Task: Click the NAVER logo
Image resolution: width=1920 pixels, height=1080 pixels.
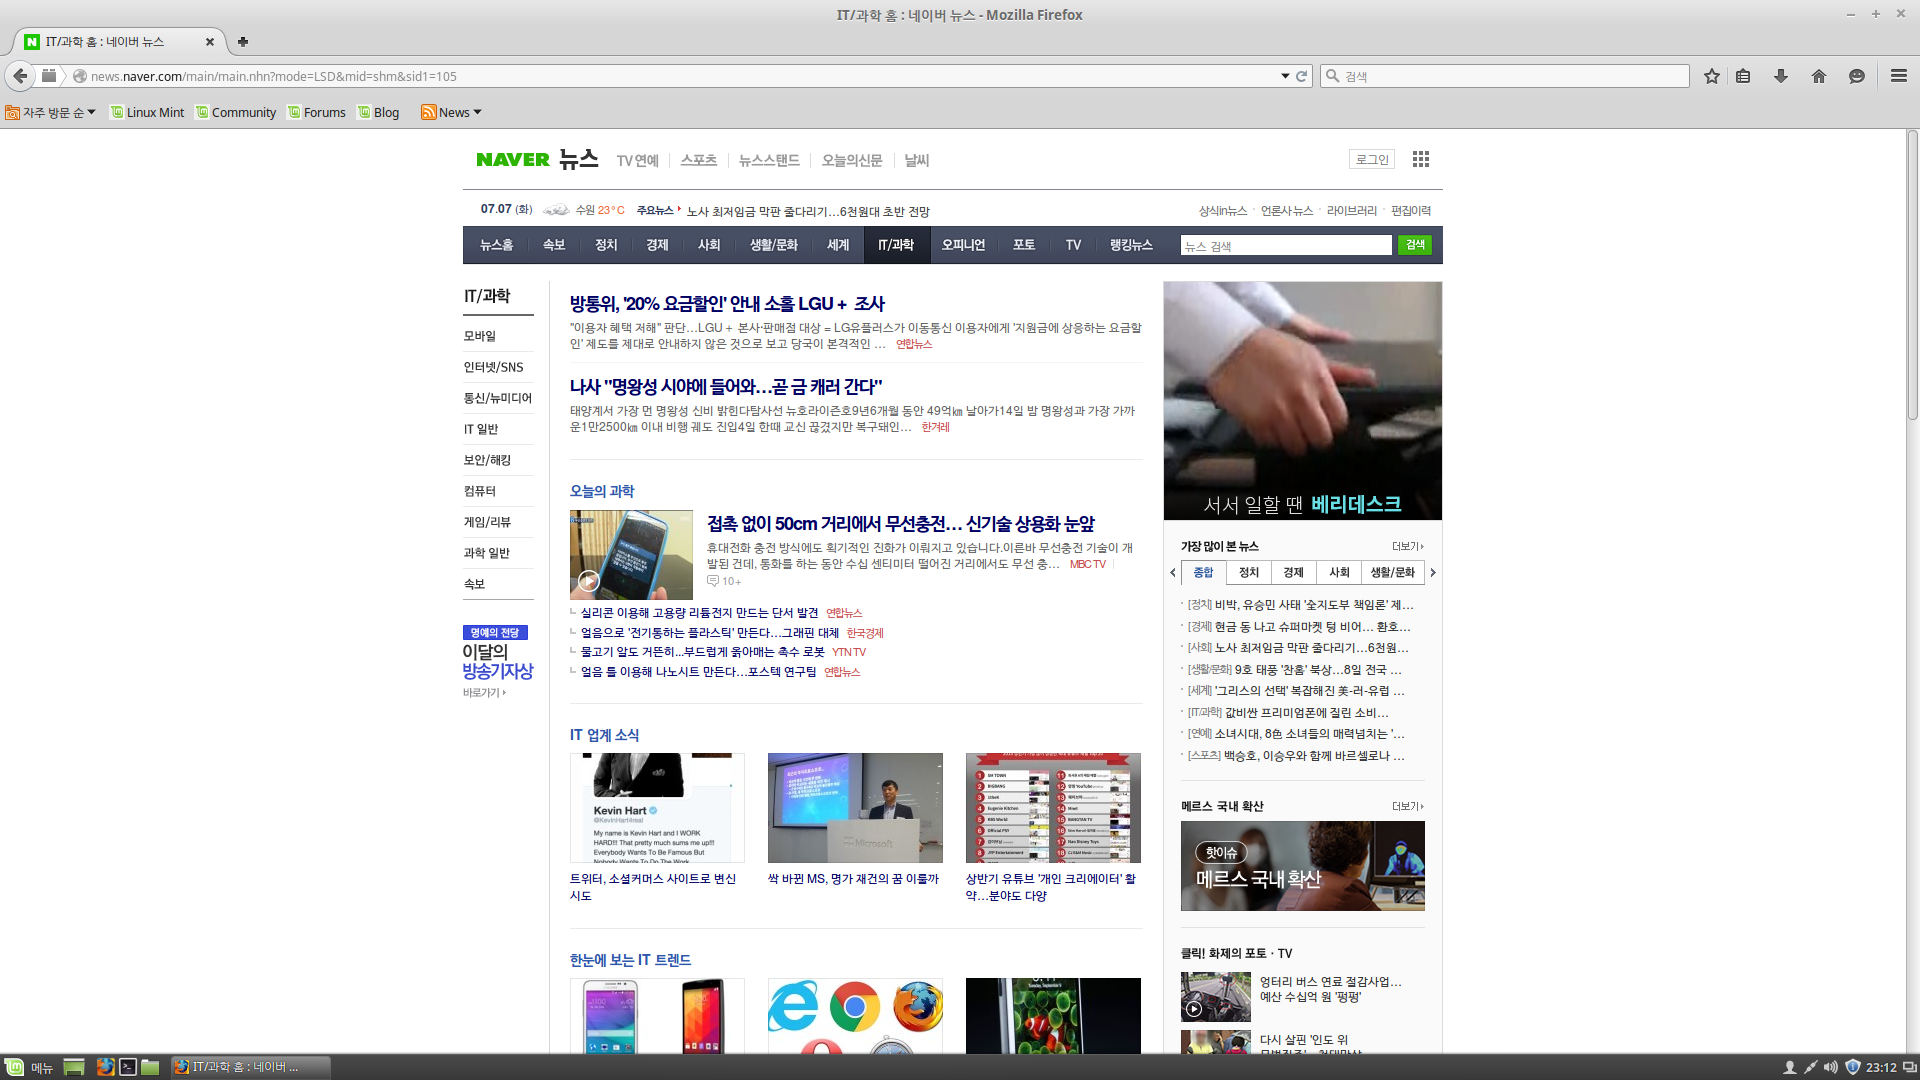Action: (x=513, y=160)
